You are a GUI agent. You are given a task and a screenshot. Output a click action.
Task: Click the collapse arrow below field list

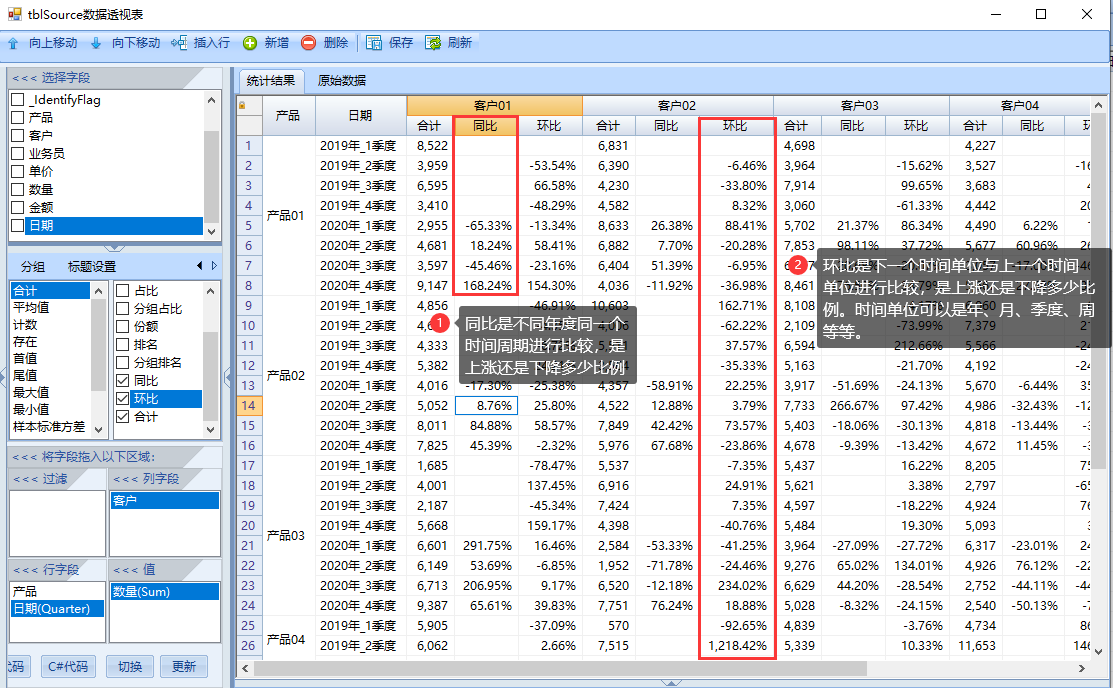pyautogui.click(x=114, y=249)
